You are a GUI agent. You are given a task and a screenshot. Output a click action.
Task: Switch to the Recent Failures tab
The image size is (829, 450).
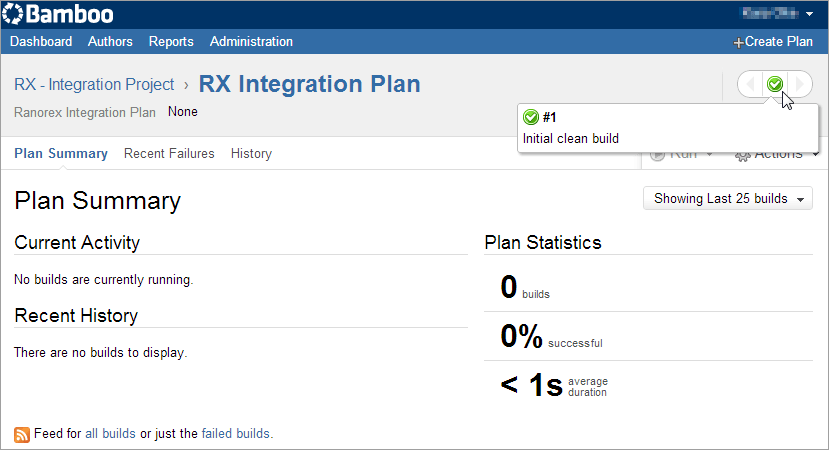(x=169, y=153)
